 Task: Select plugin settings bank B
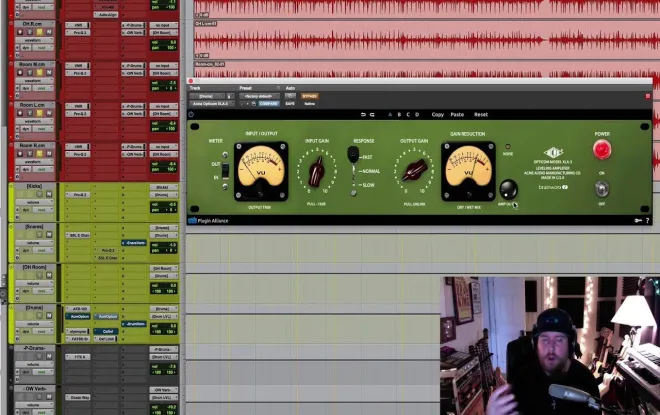pyautogui.click(x=399, y=114)
